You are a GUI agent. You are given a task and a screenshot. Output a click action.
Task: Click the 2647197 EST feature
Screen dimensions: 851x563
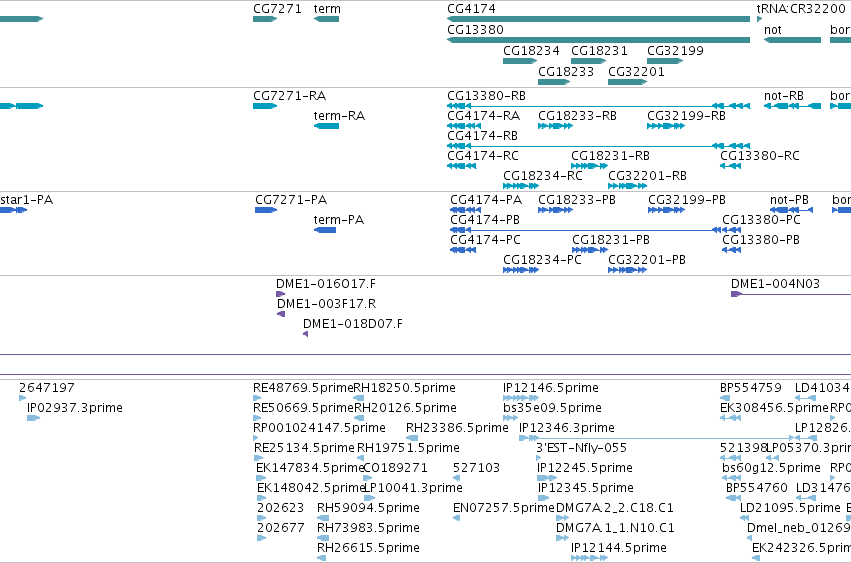22,398
